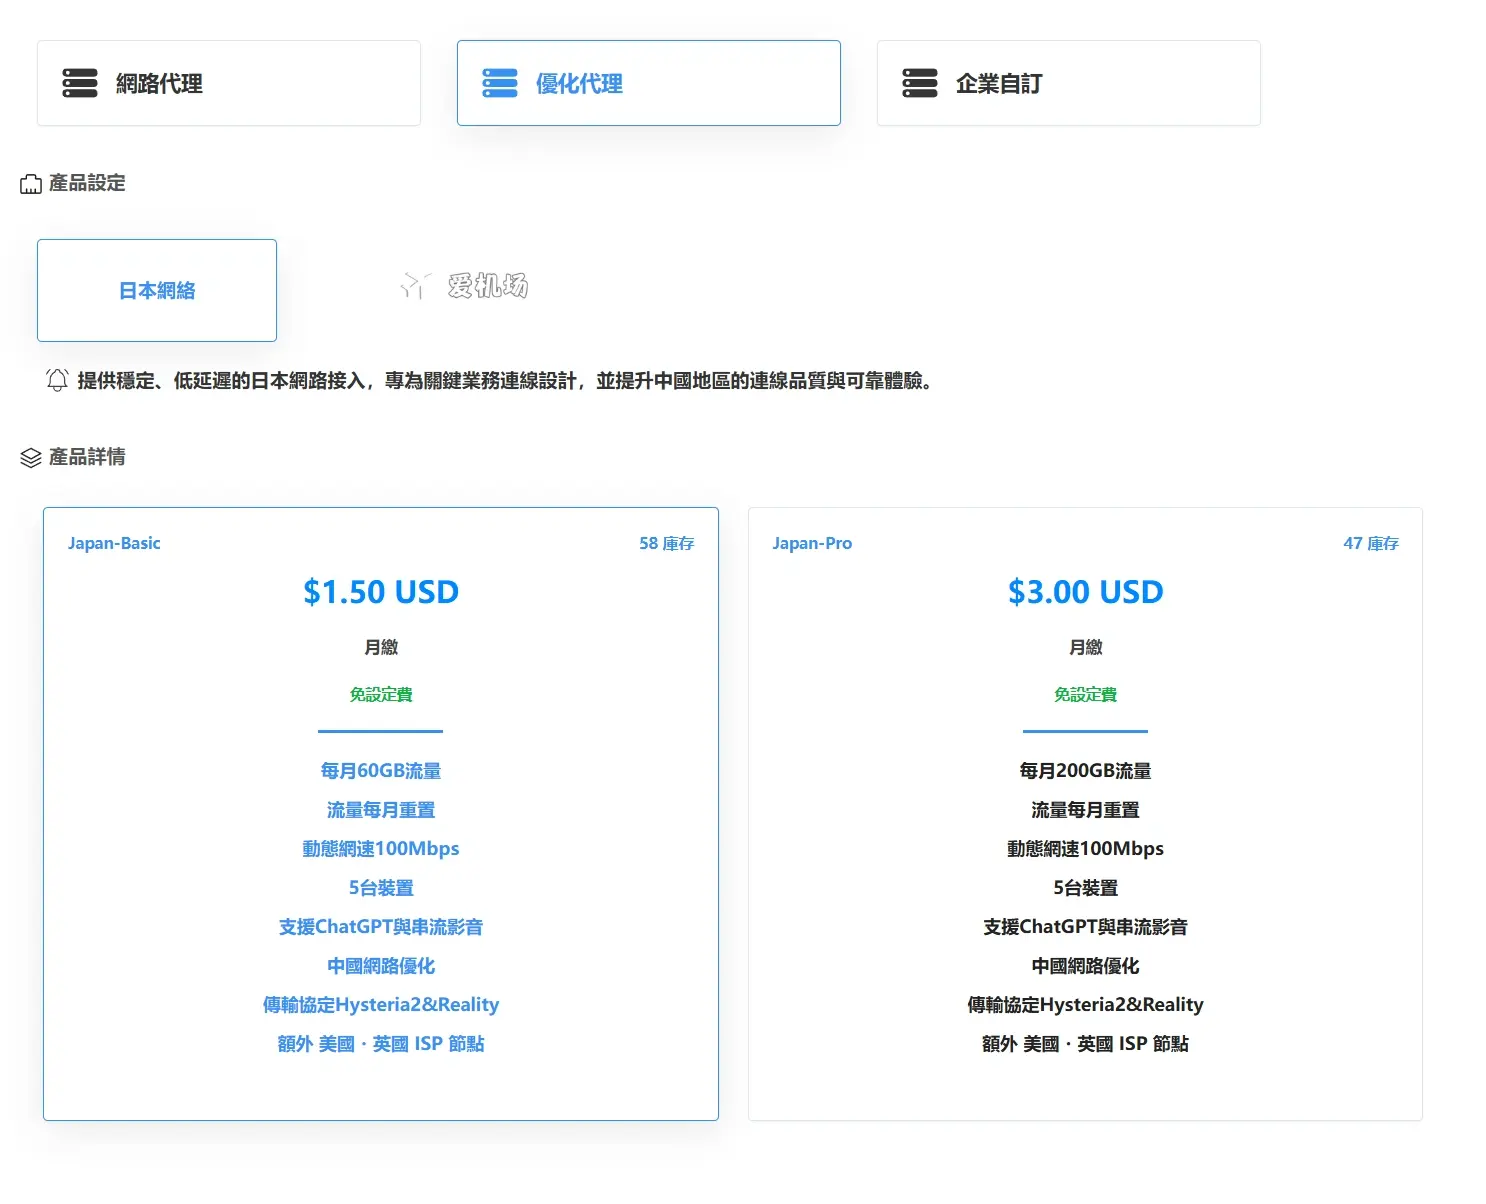The height and width of the screenshot is (1204, 1486).
Task: Click the blue server icon beside 優化代理
Action: (500, 83)
